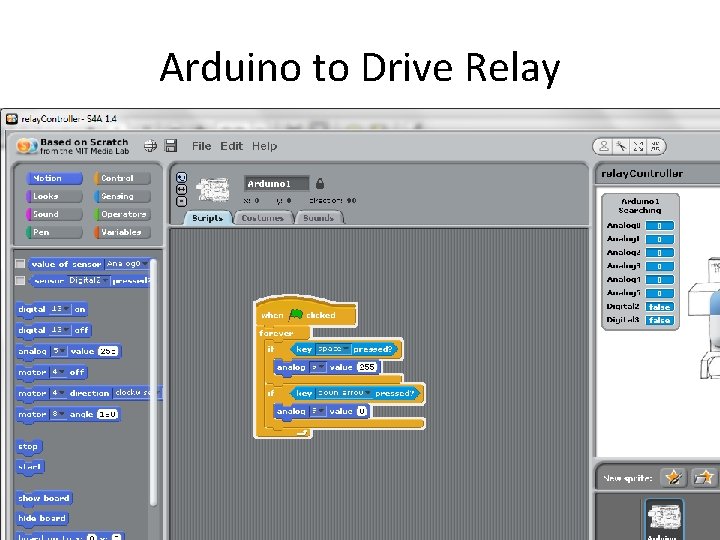
Task: Click the motor angle value 180
Action: (107, 414)
